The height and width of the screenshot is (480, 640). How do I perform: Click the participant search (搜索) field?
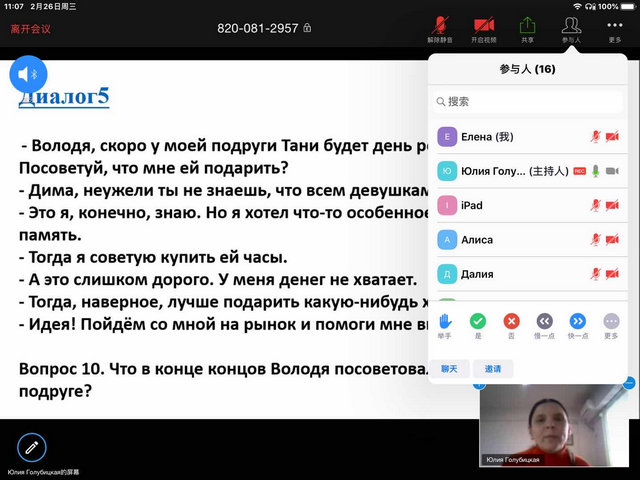coord(527,101)
